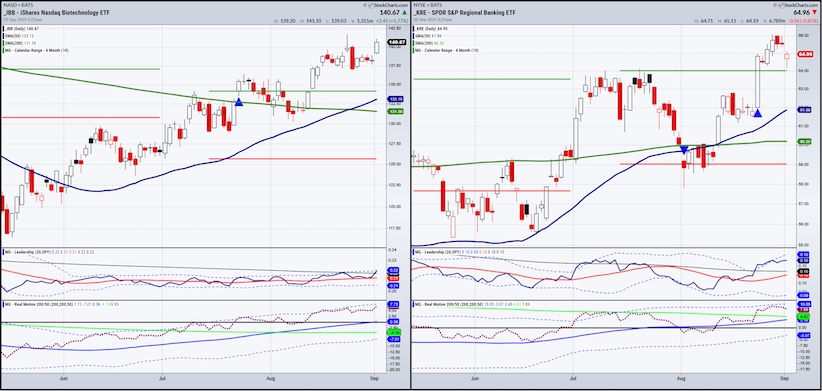Viewport: 822px width, 391px height.
Task: Click the SMA(50) legend on the KRE chart
Action: (x=428, y=36)
